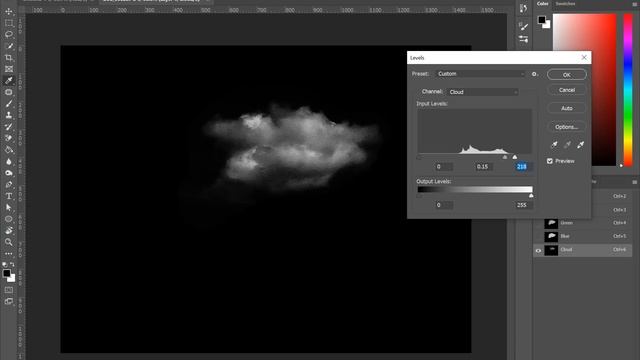Open the Options... button
Viewport: 640px width, 360px height.
pyautogui.click(x=567, y=127)
